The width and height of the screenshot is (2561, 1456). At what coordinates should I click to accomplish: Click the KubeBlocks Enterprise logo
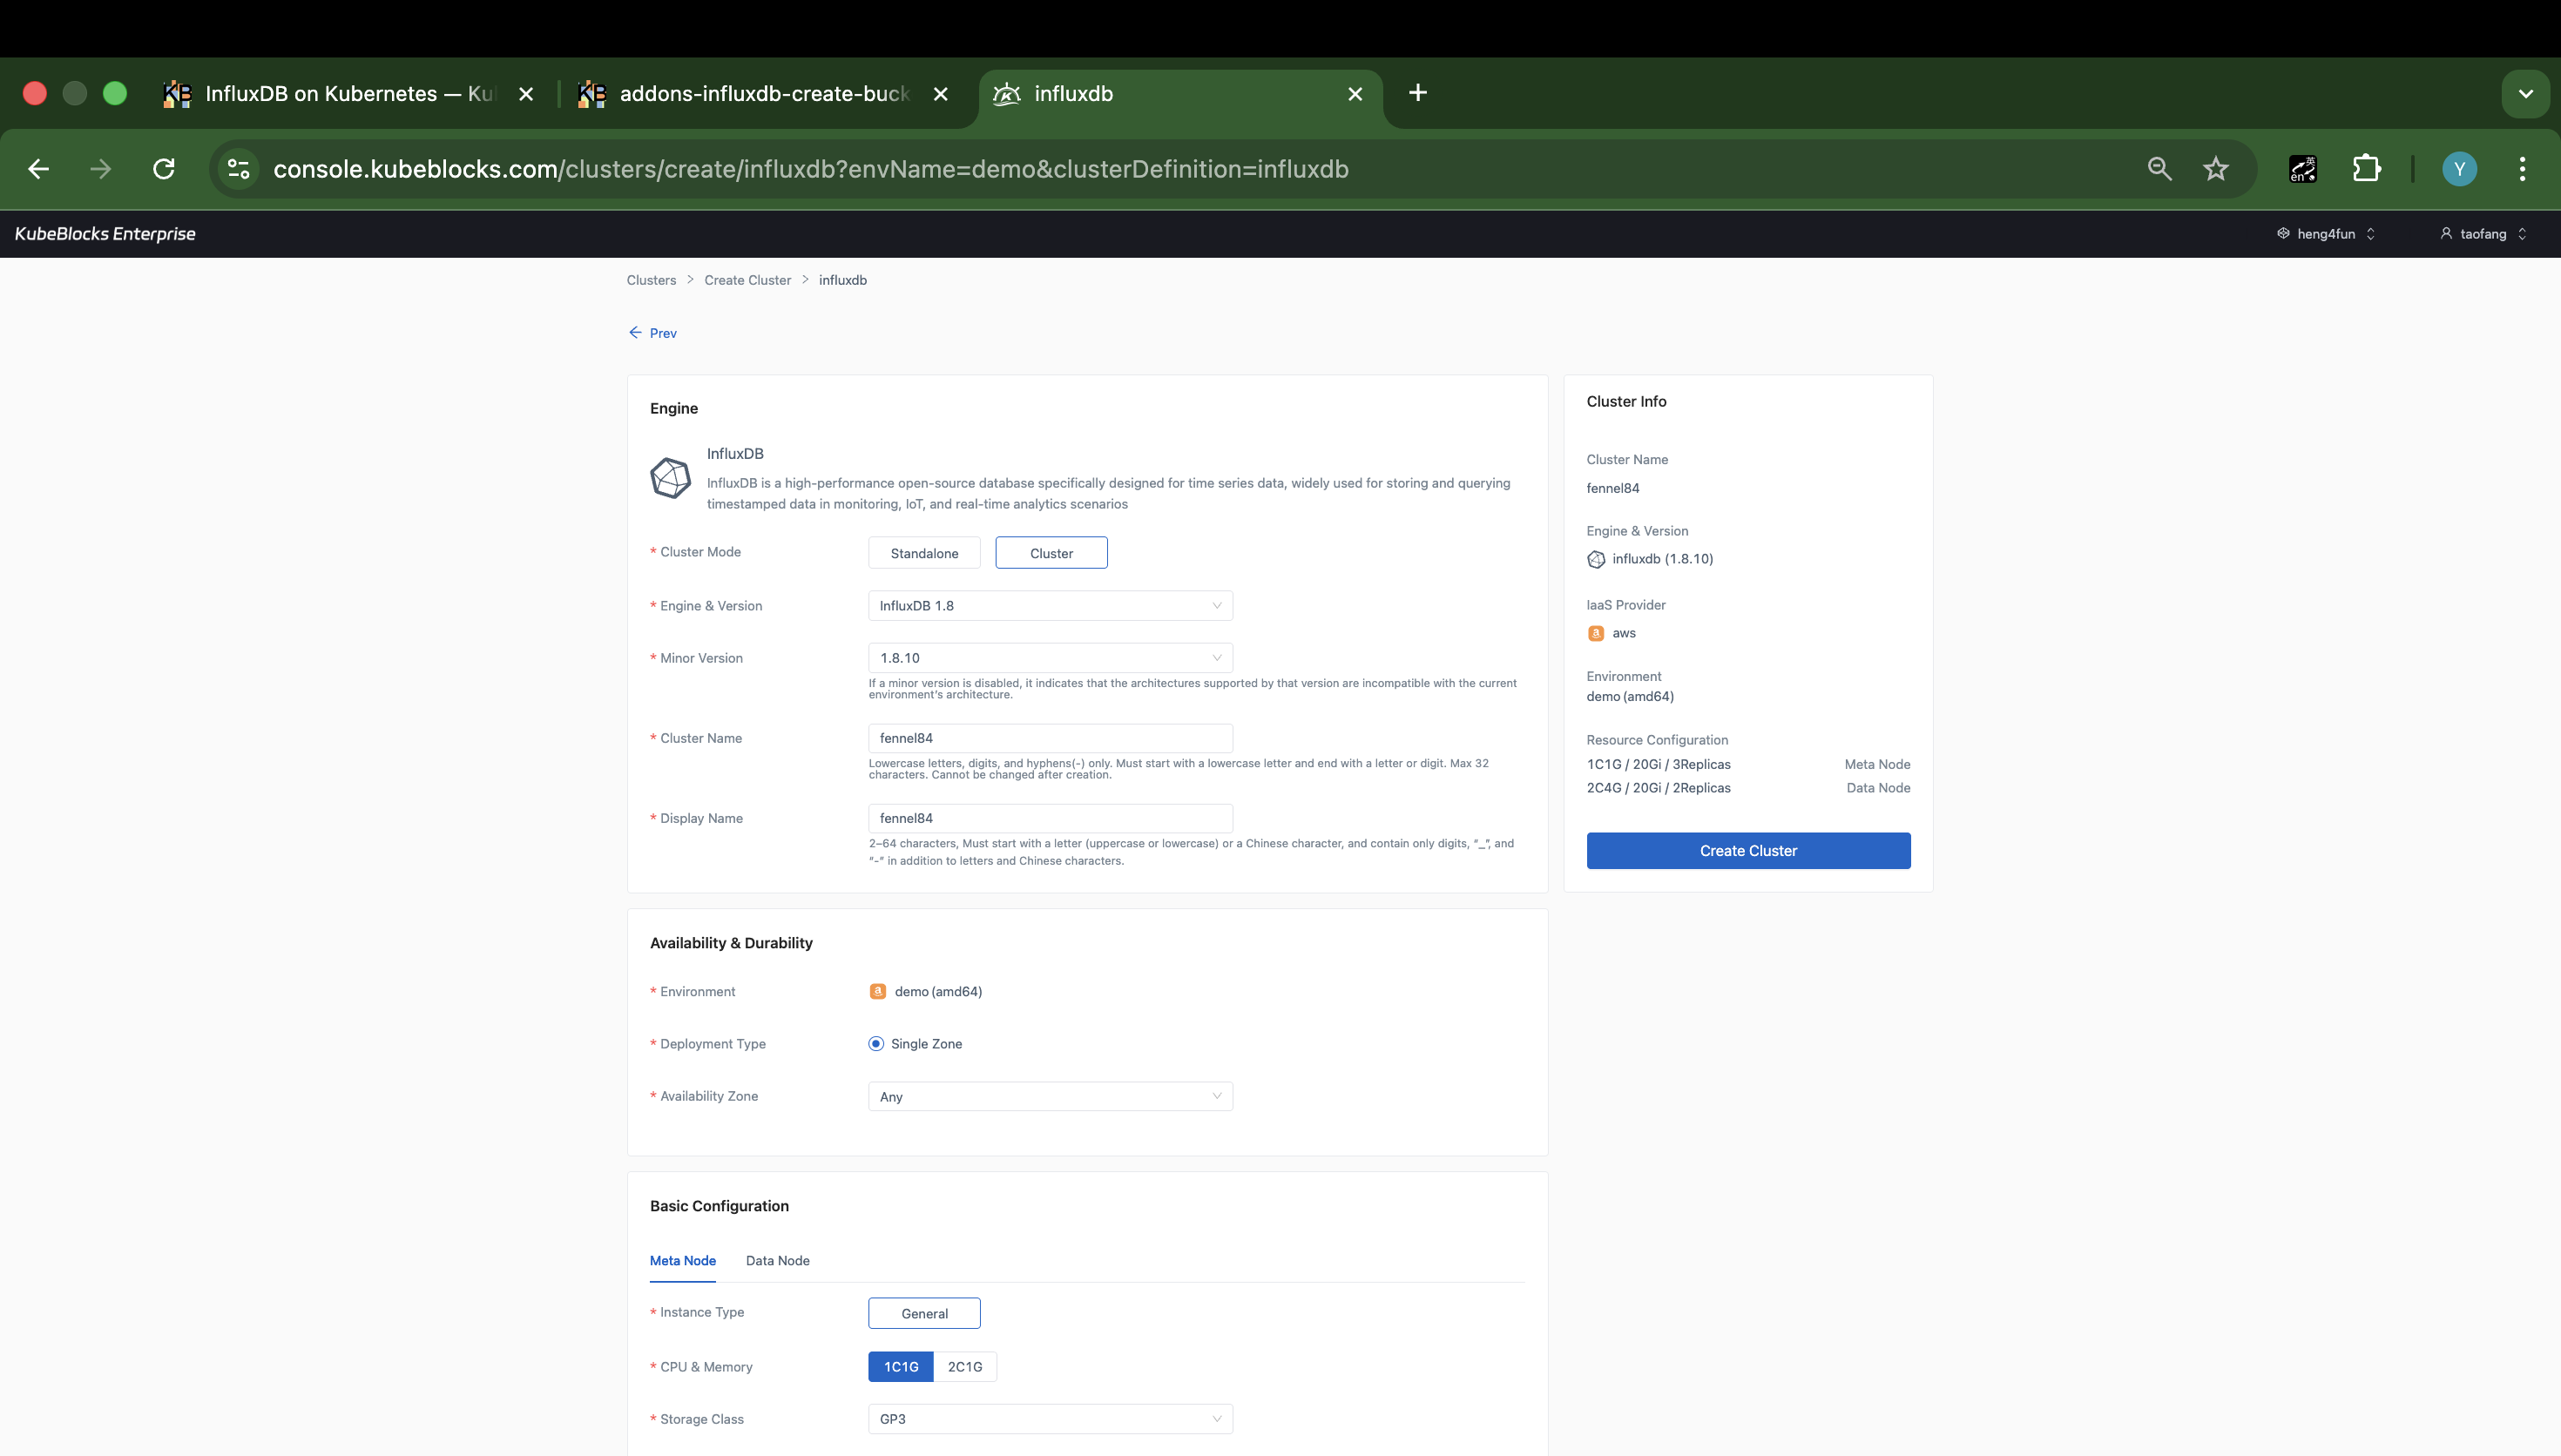105,233
